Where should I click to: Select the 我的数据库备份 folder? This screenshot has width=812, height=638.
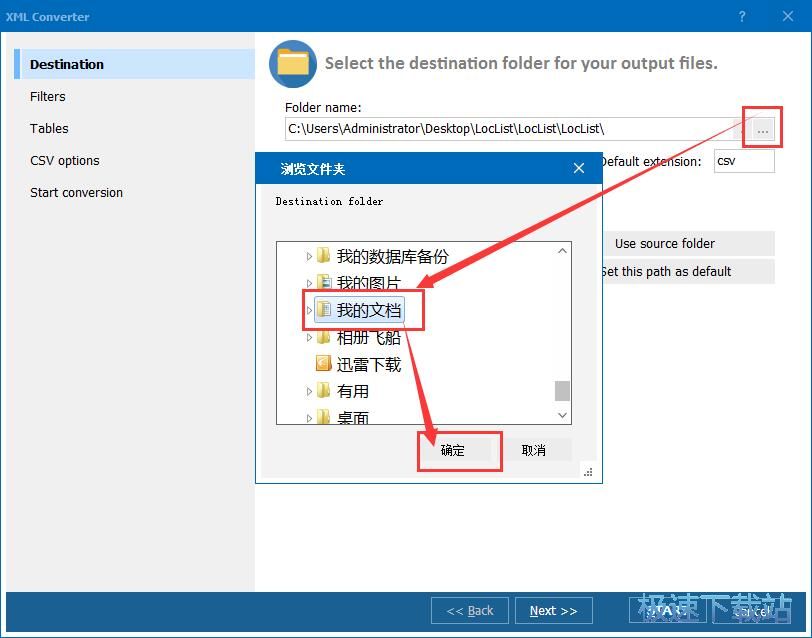tap(393, 256)
